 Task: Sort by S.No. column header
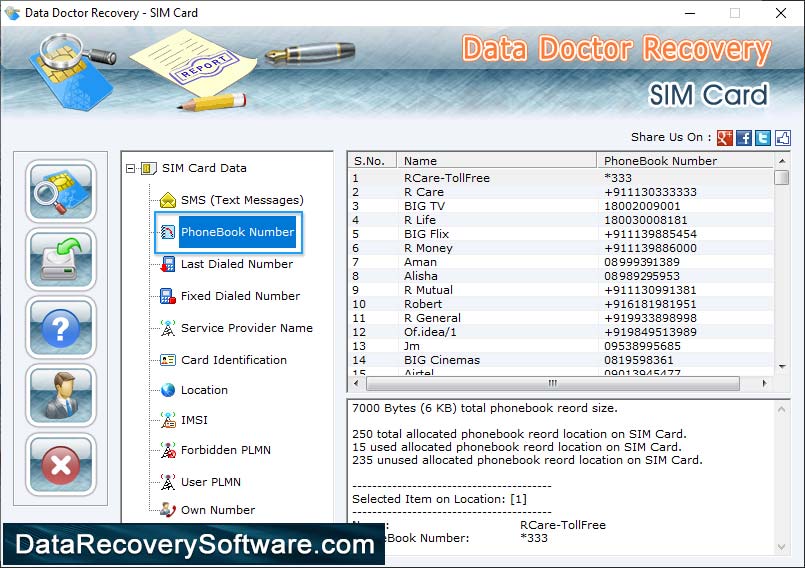click(372, 161)
